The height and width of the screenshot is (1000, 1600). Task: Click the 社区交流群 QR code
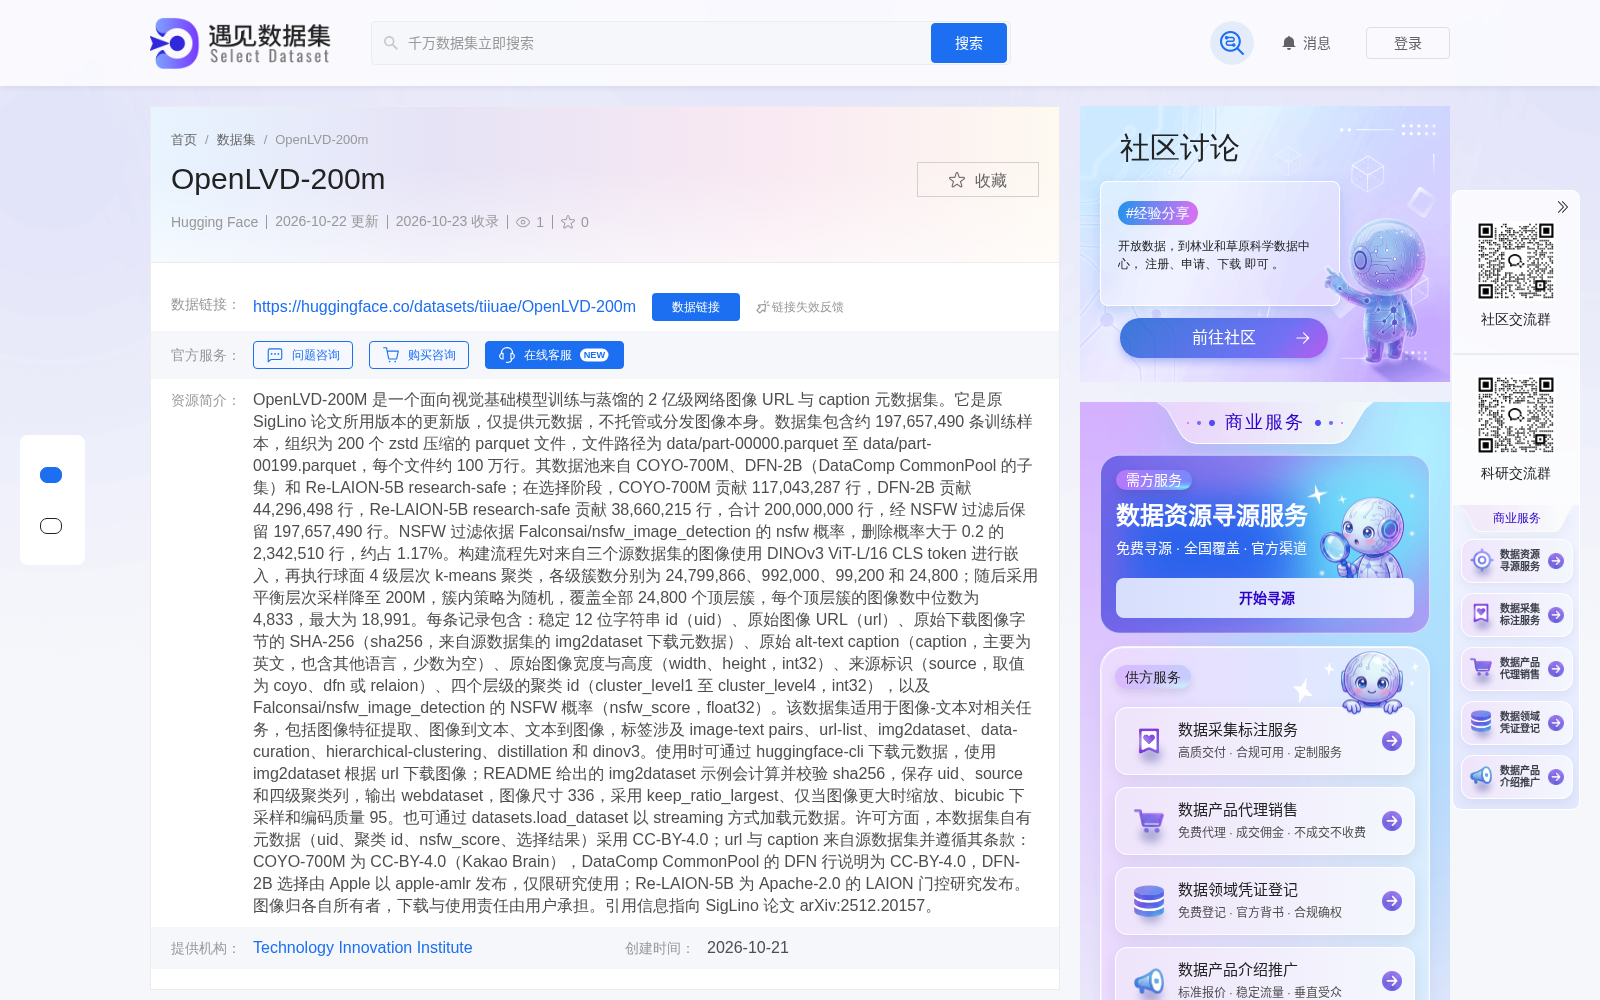coord(1516,261)
